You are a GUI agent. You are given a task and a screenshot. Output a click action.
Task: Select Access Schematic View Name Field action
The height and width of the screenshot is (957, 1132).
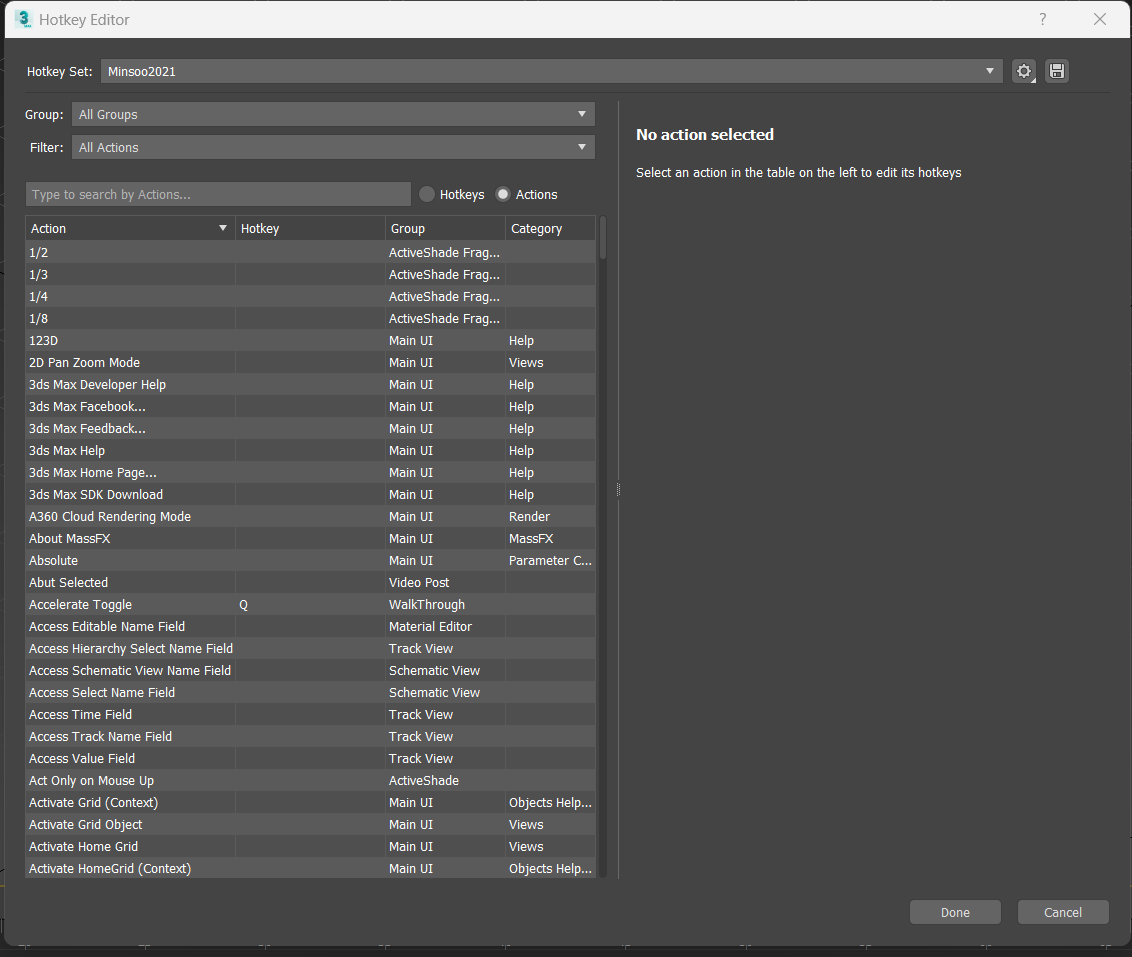310,670
